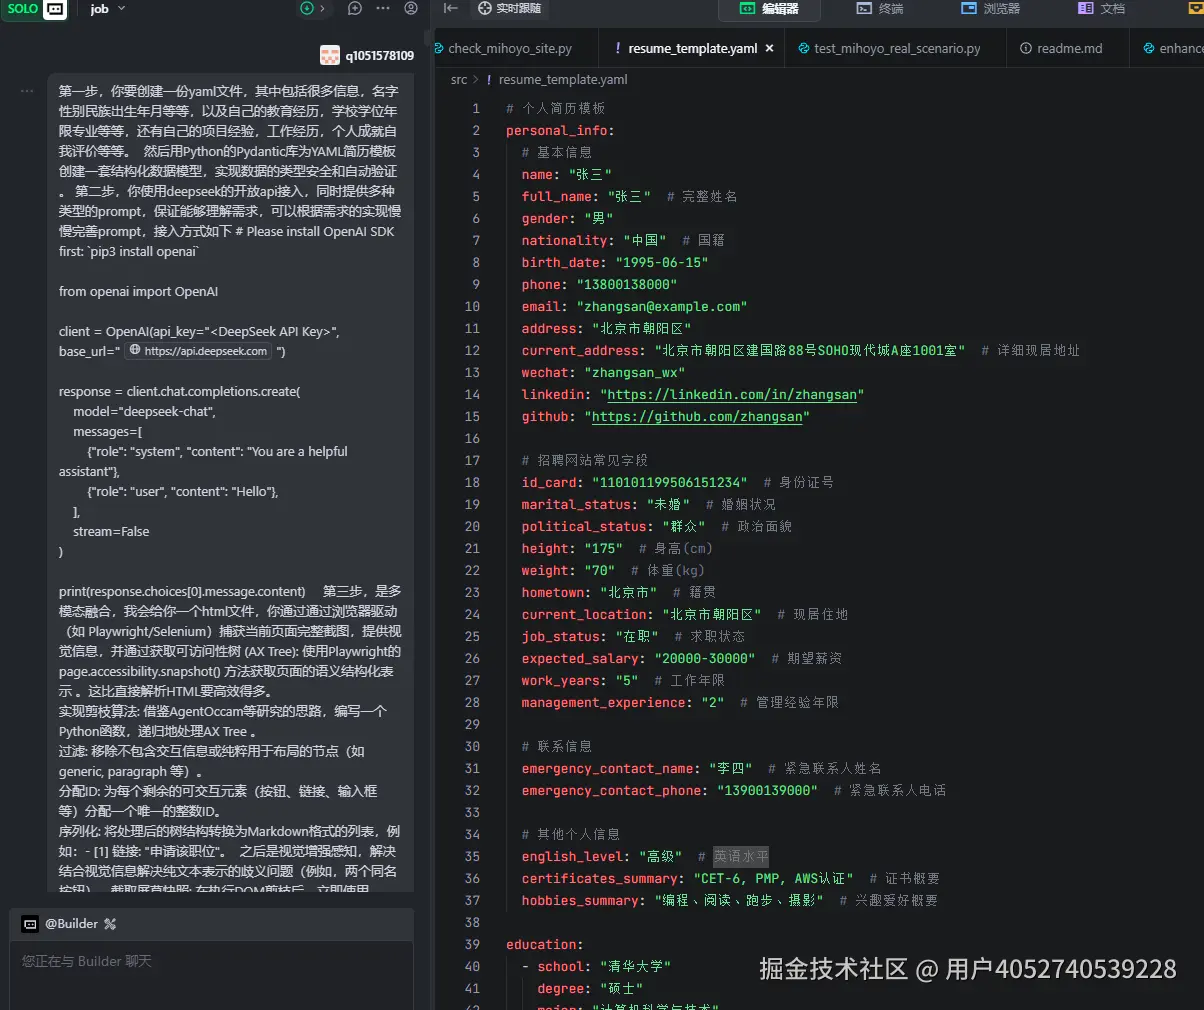Click the chat bubble icon beside SOLO

pos(56,9)
